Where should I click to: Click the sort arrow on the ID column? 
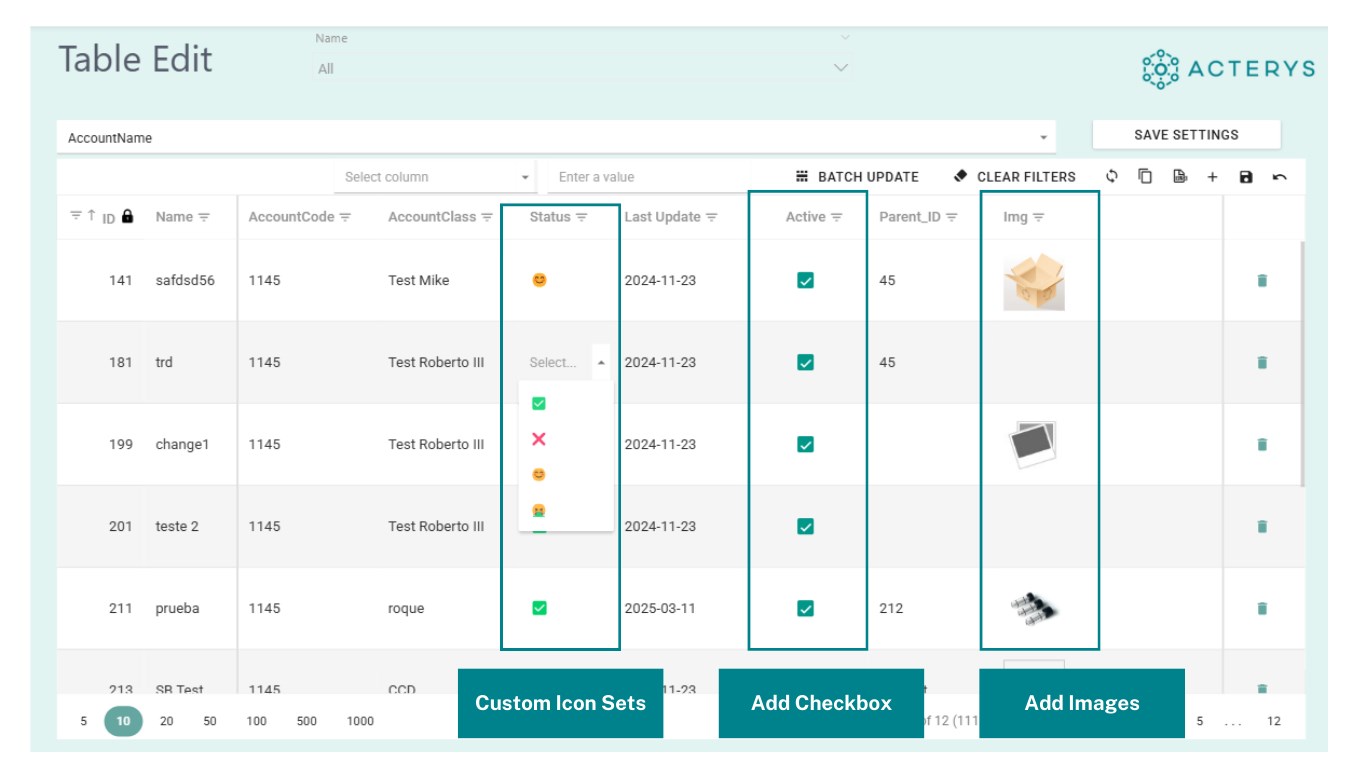click(91, 215)
